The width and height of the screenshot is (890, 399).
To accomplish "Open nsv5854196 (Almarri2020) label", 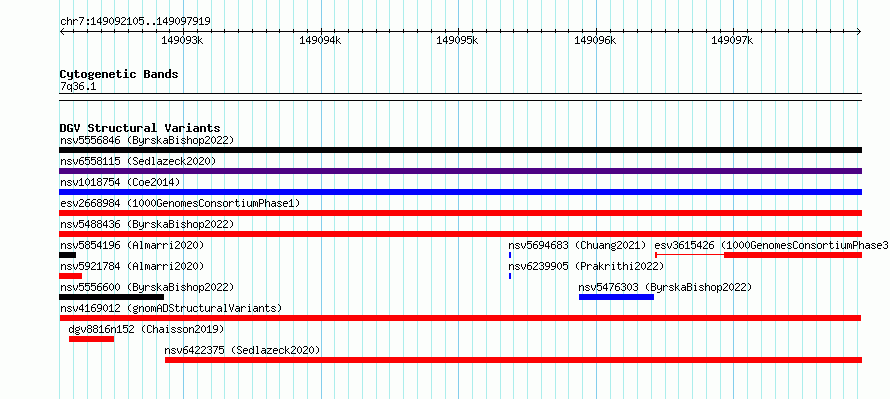I will (132, 245).
